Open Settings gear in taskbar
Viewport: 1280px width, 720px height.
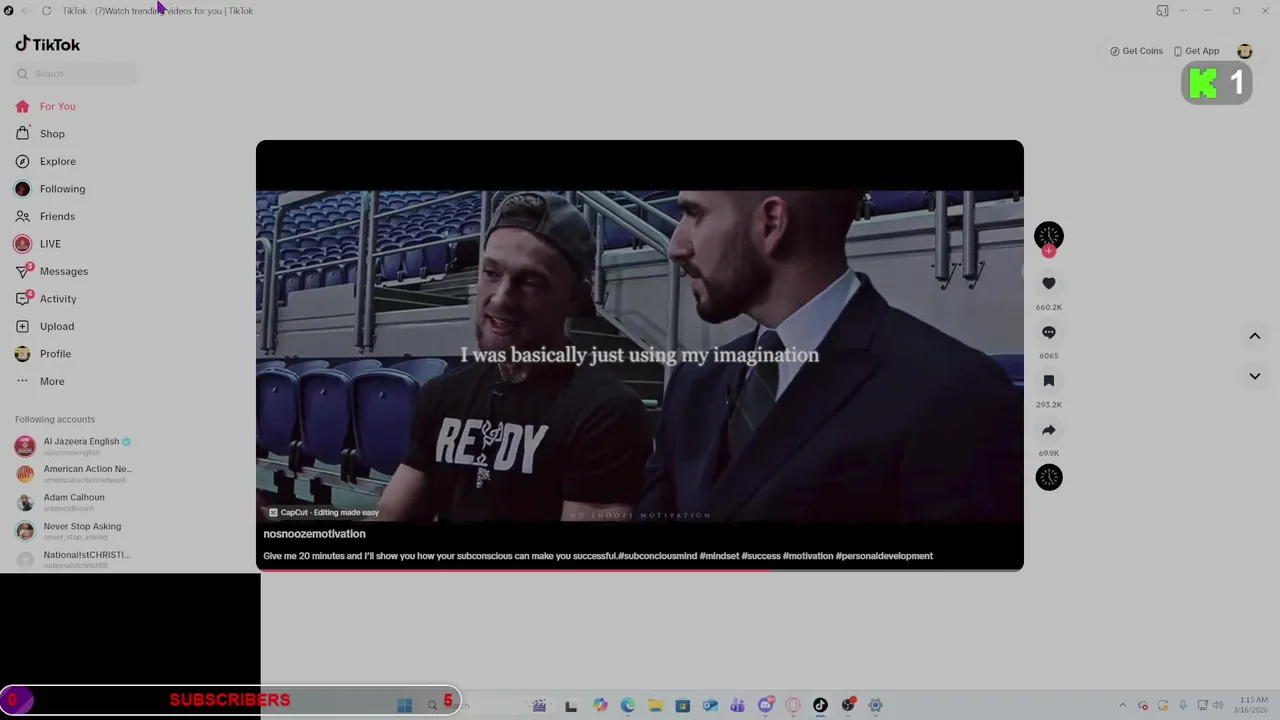[x=875, y=705]
